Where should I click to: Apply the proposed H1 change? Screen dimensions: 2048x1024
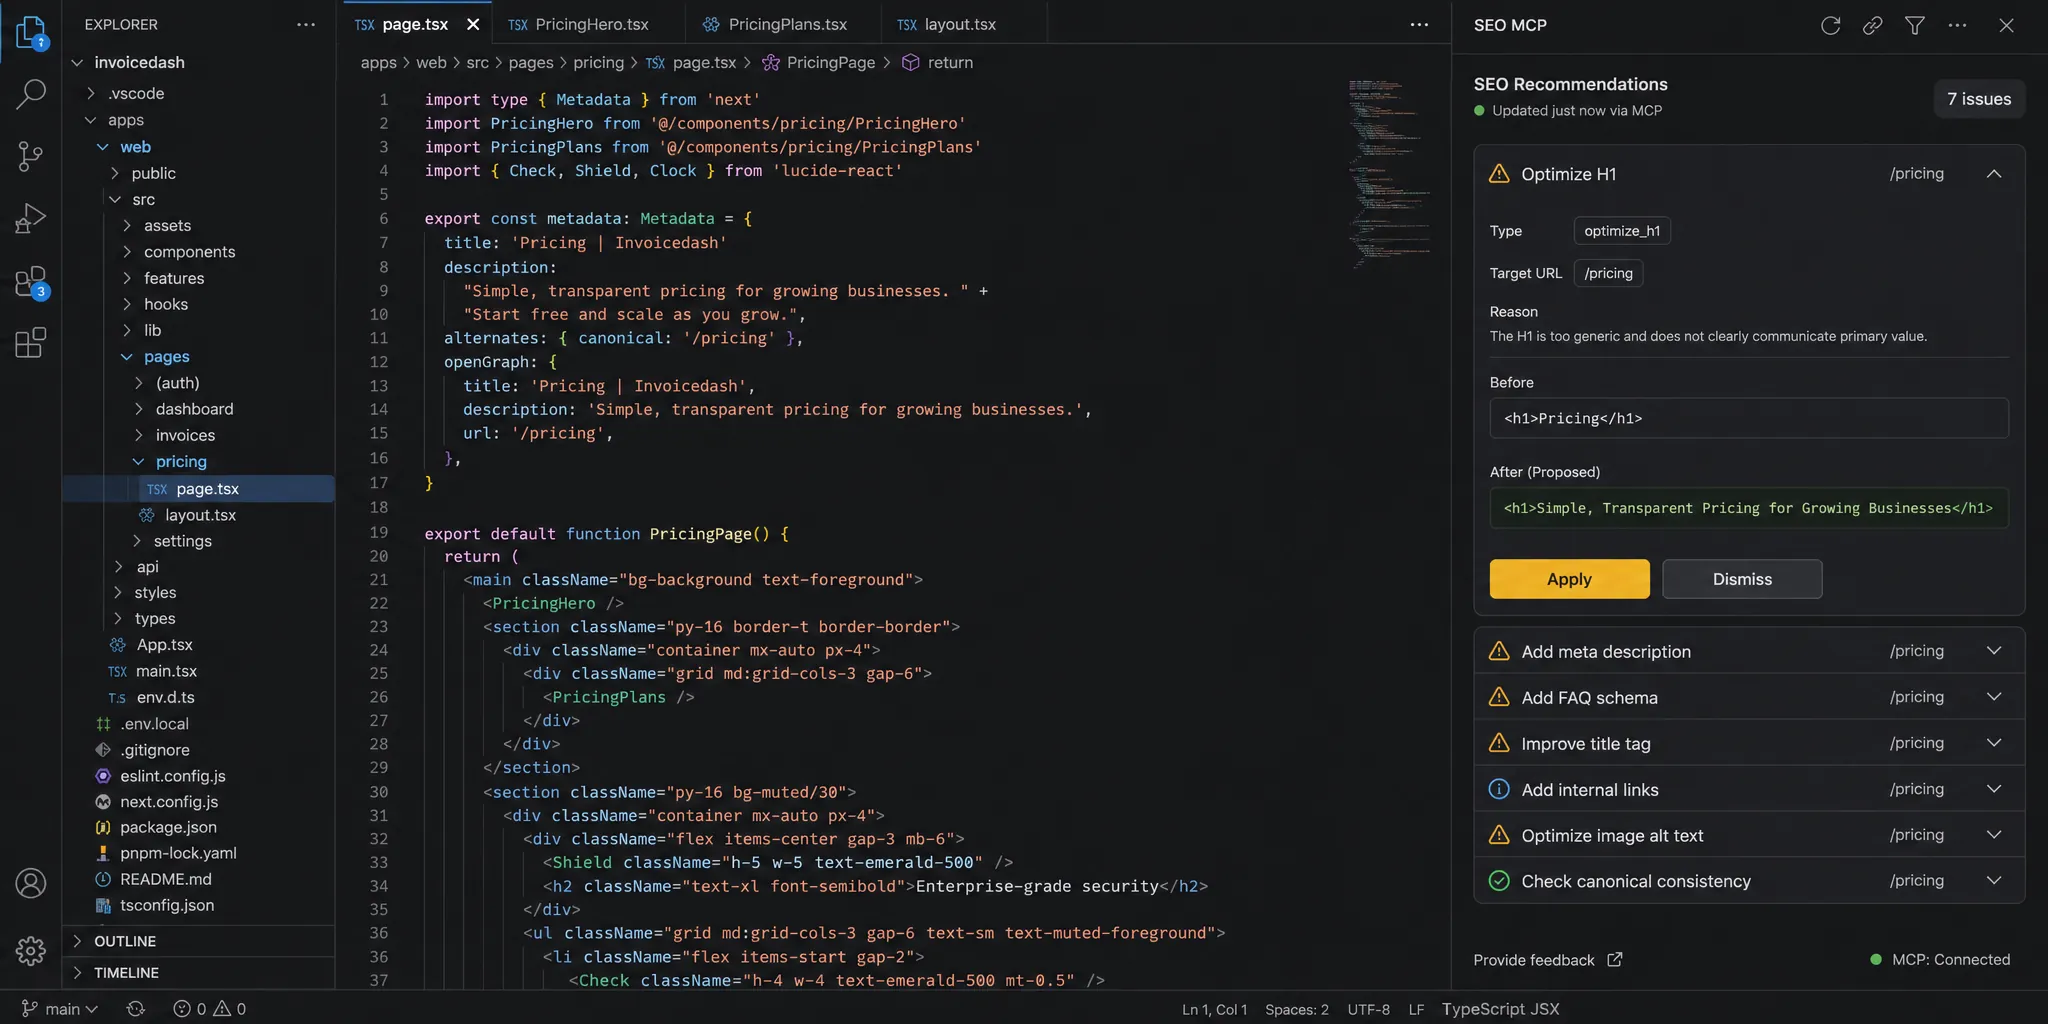1569,579
